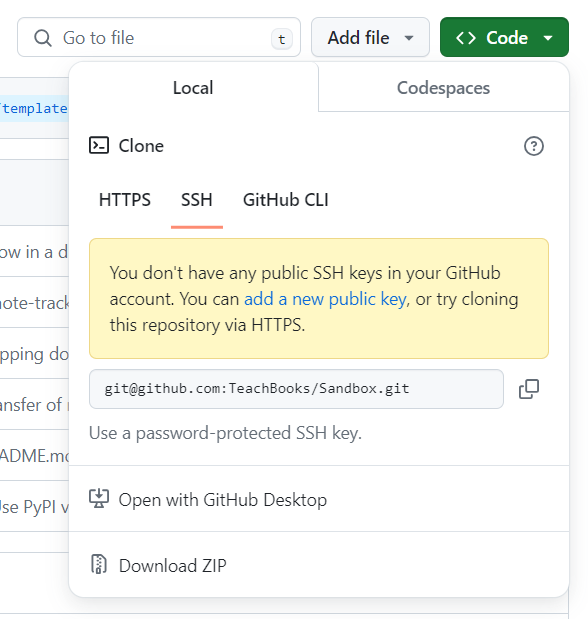Image resolution: width=588 pixels, height=619 pixels.
Task: Switch to the Local tab
Action: pos(193,88)
